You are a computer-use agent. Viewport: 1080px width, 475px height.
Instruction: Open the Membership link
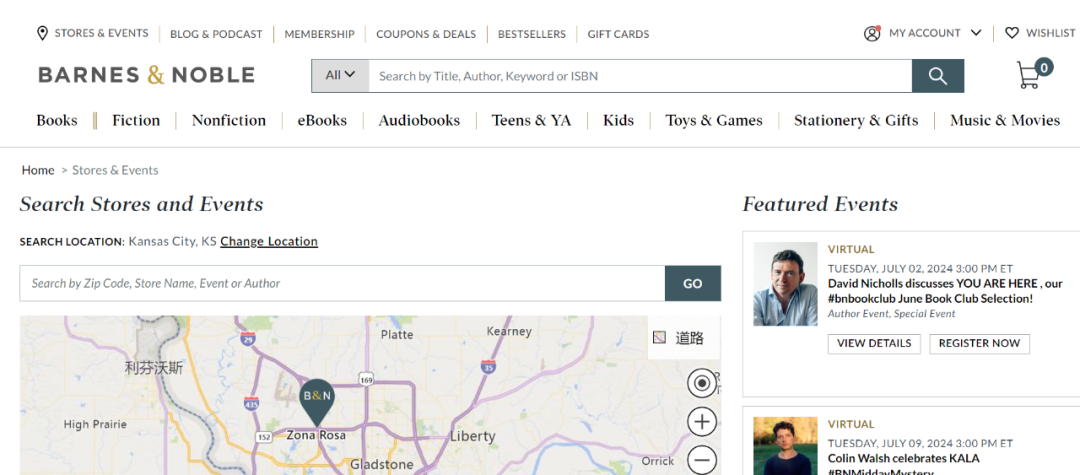coord(320,34)
